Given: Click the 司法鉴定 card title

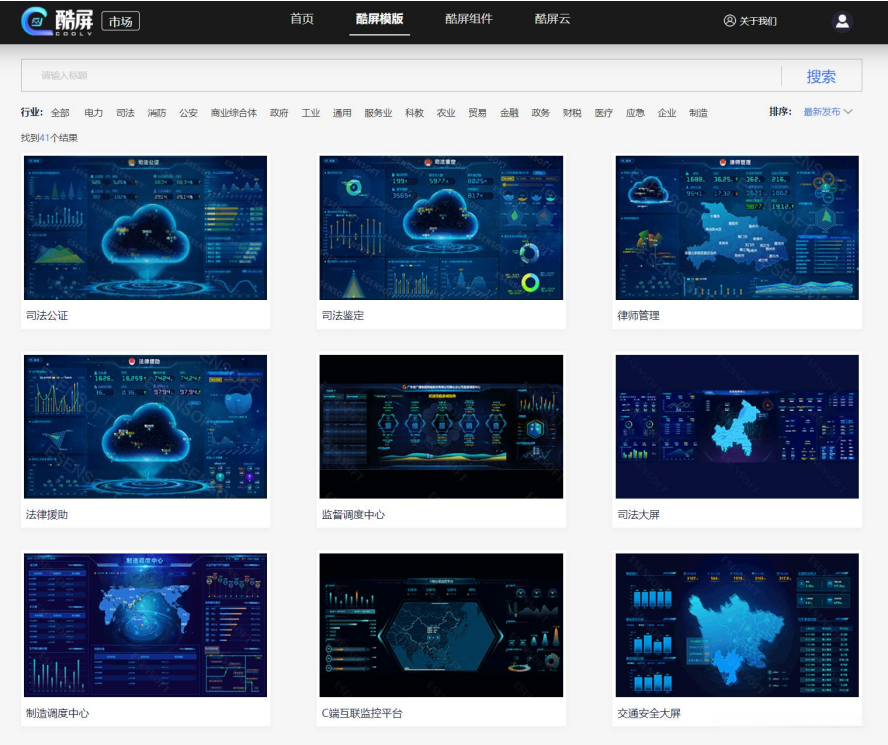Looking at the screenshot, I should [343, 316].
